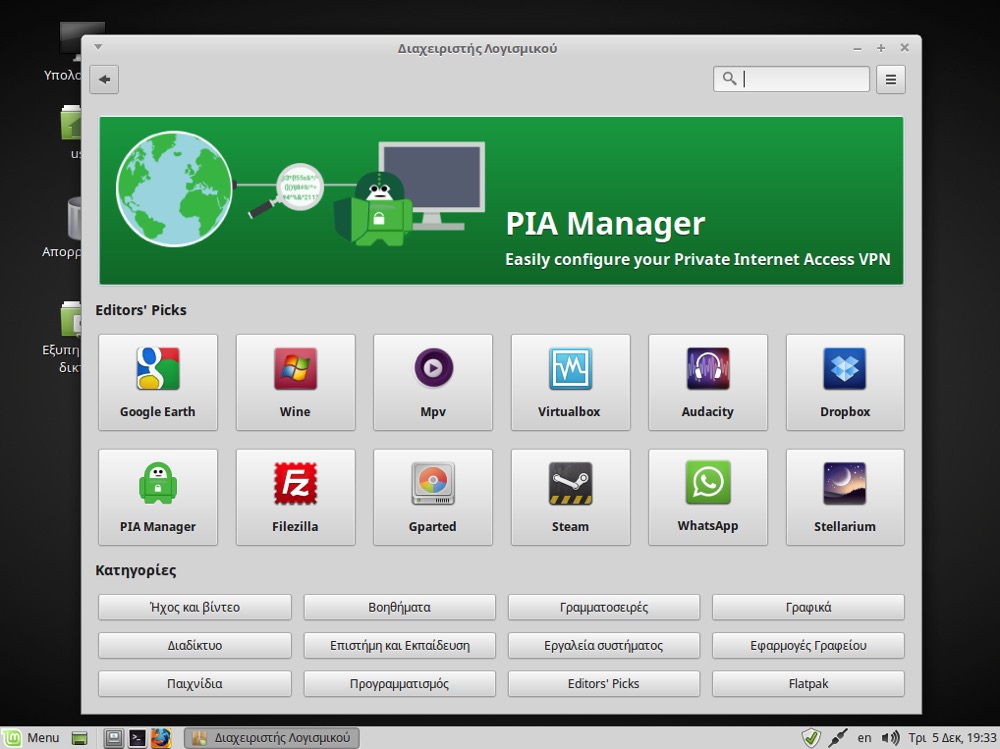Maximize the Software Manager window
Image resolution: width=1000 pixels, height=749 pixels.
coord(881,48)
